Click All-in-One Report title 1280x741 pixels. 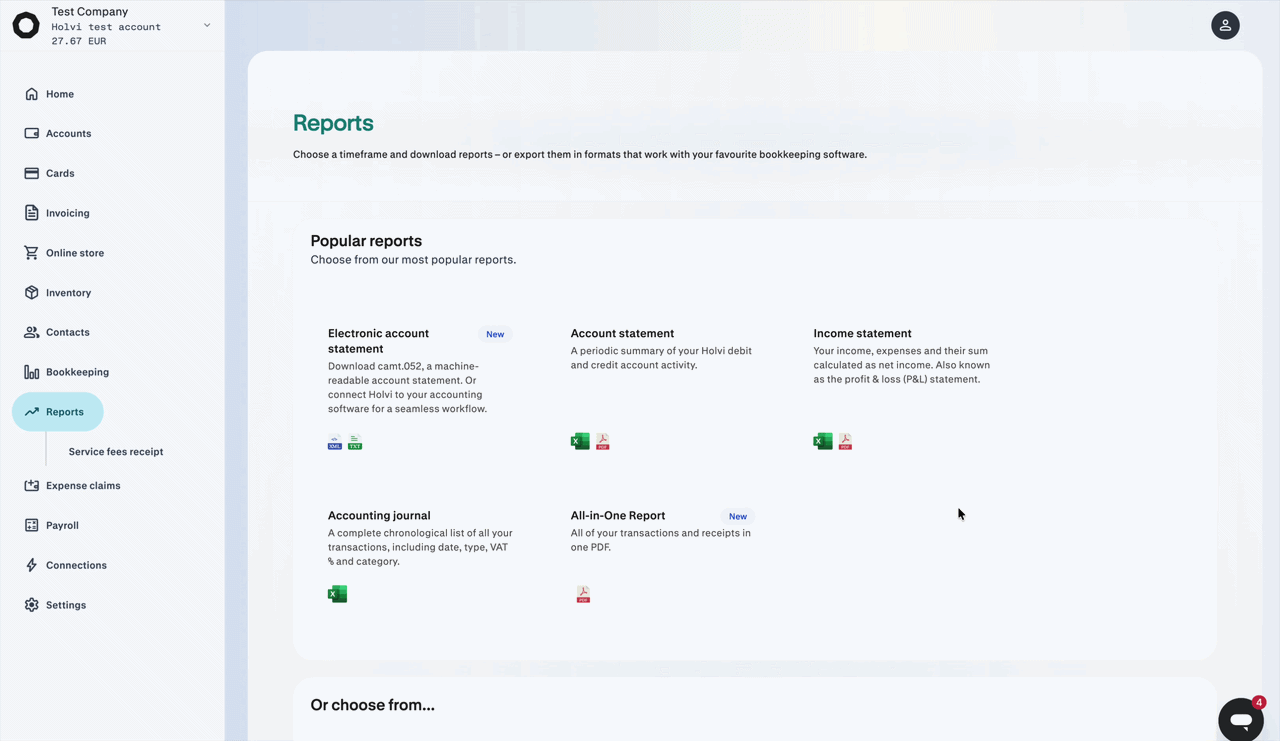(618, 516)
